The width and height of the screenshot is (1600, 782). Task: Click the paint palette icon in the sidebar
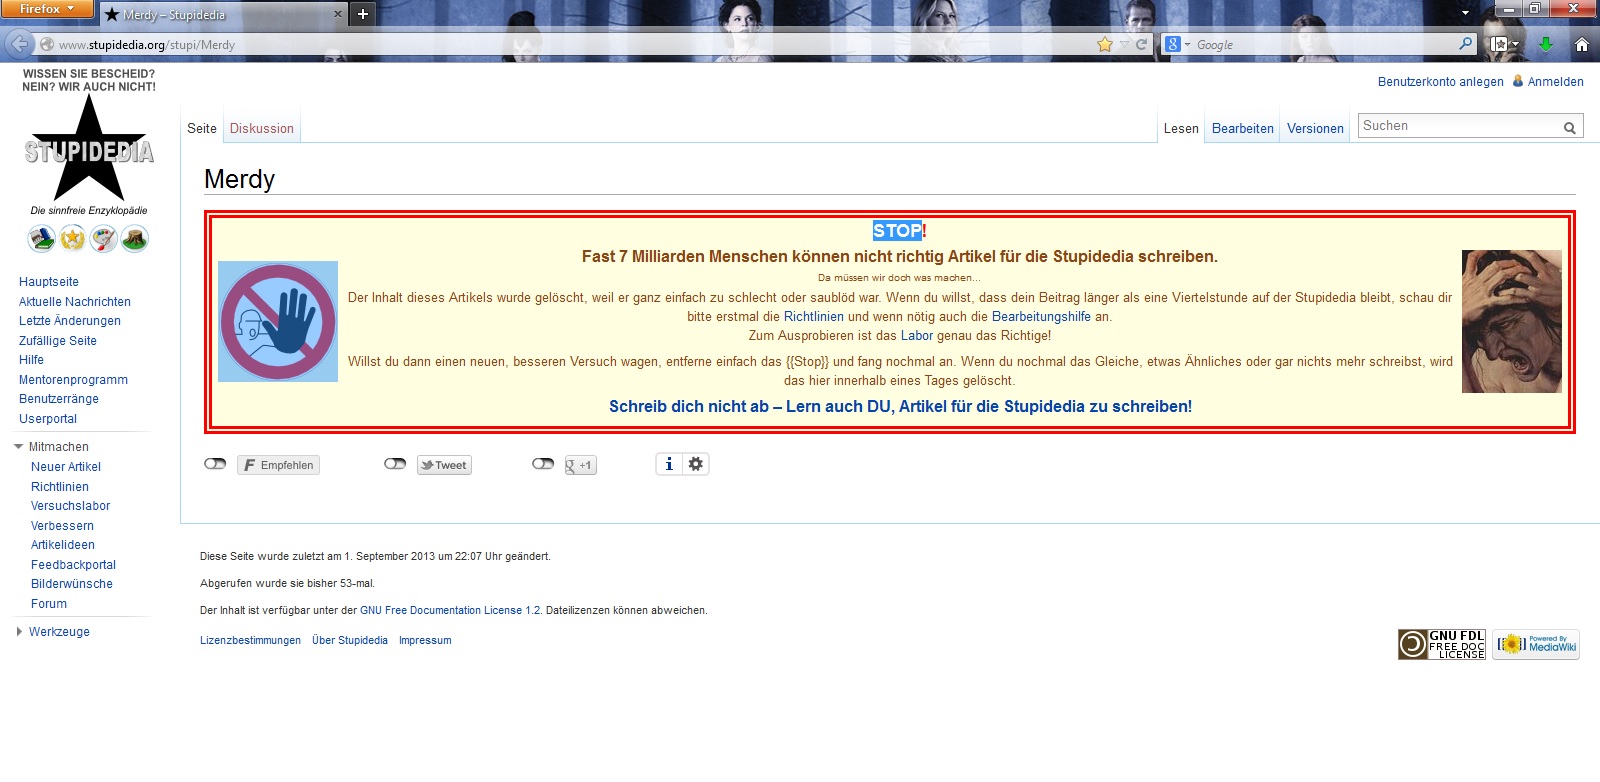click(104, 239)
